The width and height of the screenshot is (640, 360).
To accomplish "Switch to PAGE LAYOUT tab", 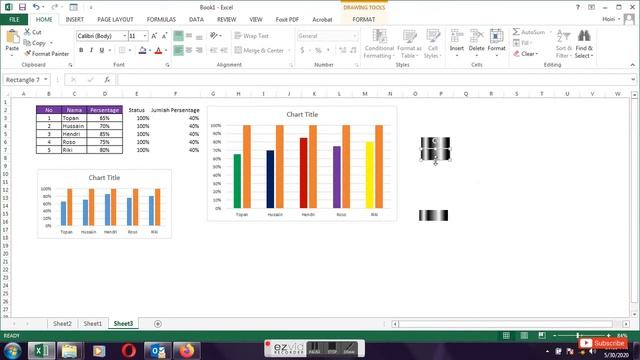I will [115, 19].
